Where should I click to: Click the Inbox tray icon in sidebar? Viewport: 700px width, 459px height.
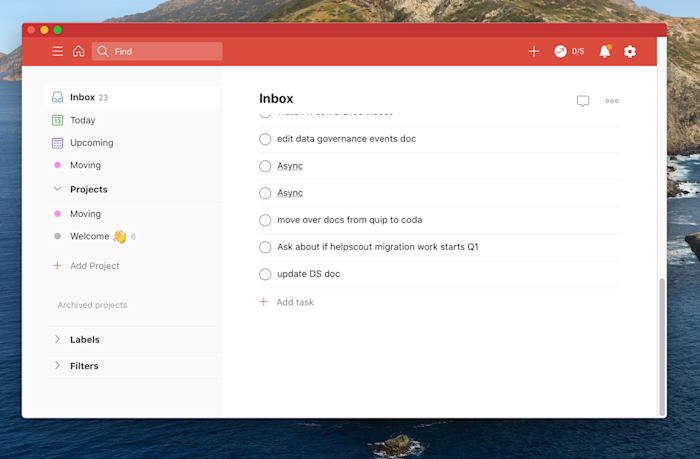point(58,97)
